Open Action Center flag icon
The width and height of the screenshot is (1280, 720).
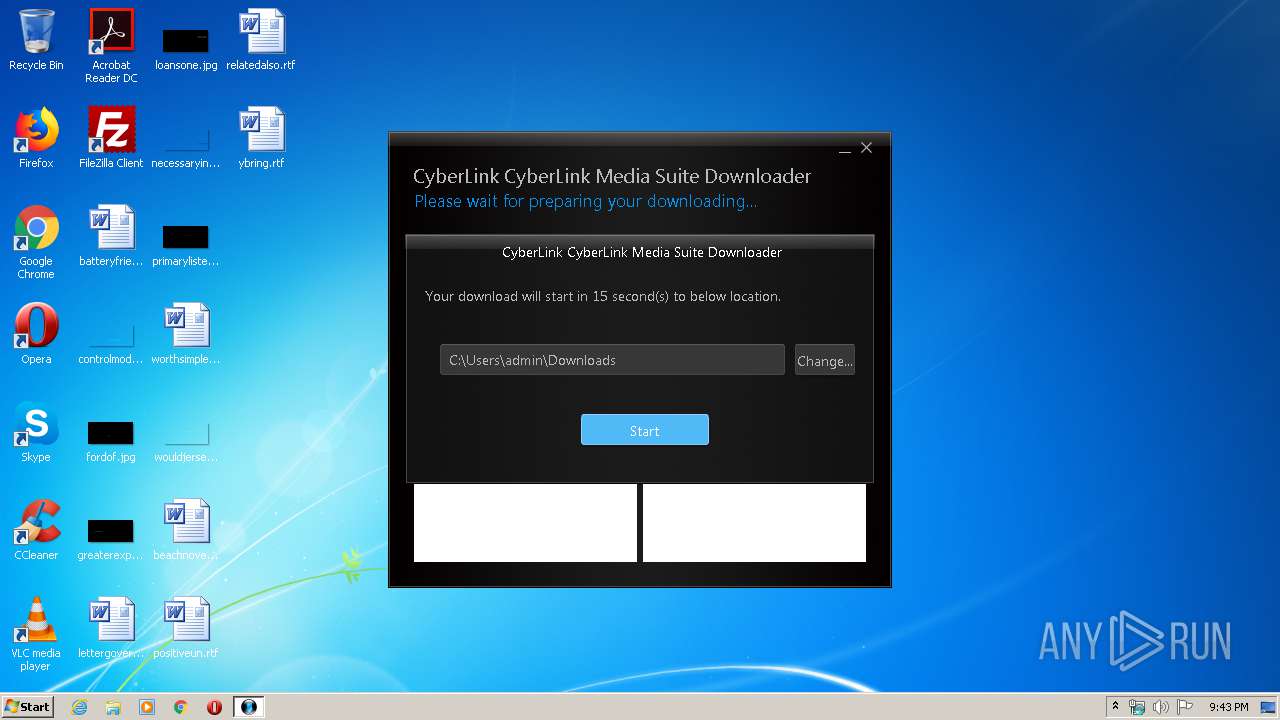pos(1185,707)
